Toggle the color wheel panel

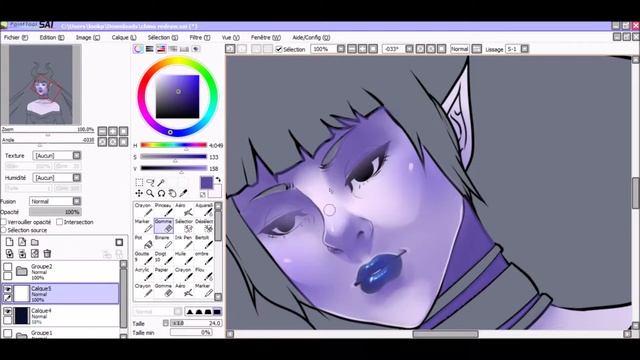tap(138, 49)
